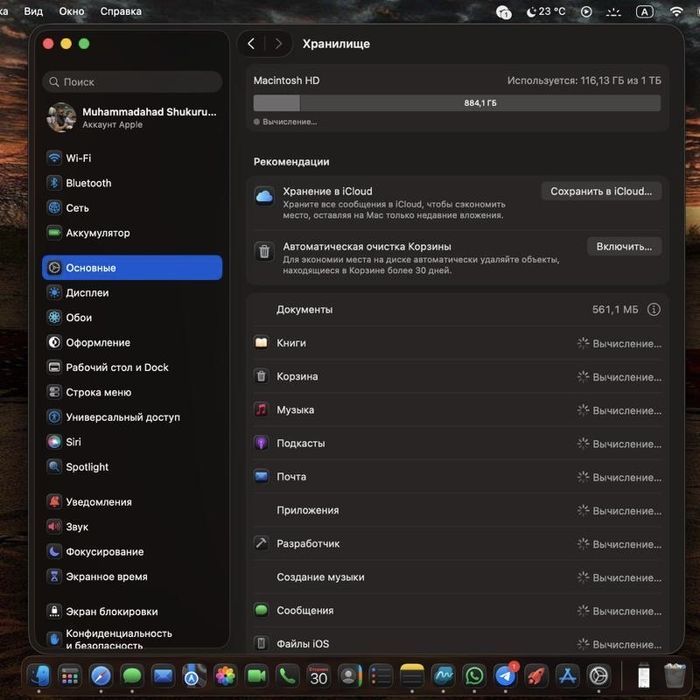This screenshot has height=700, width=700.
Task: Go forward with the right chevron
Action: [278, 44]
